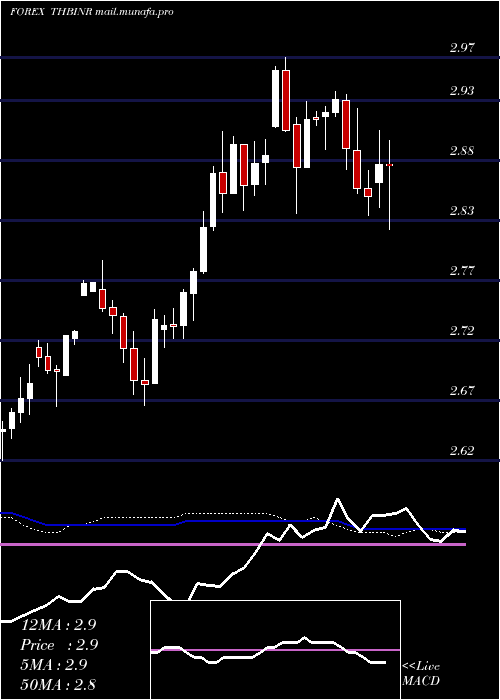This screenshot has width=500, height=700.
Task: Select the 2.93 price axis label
Action: click(x=462, y=91)
